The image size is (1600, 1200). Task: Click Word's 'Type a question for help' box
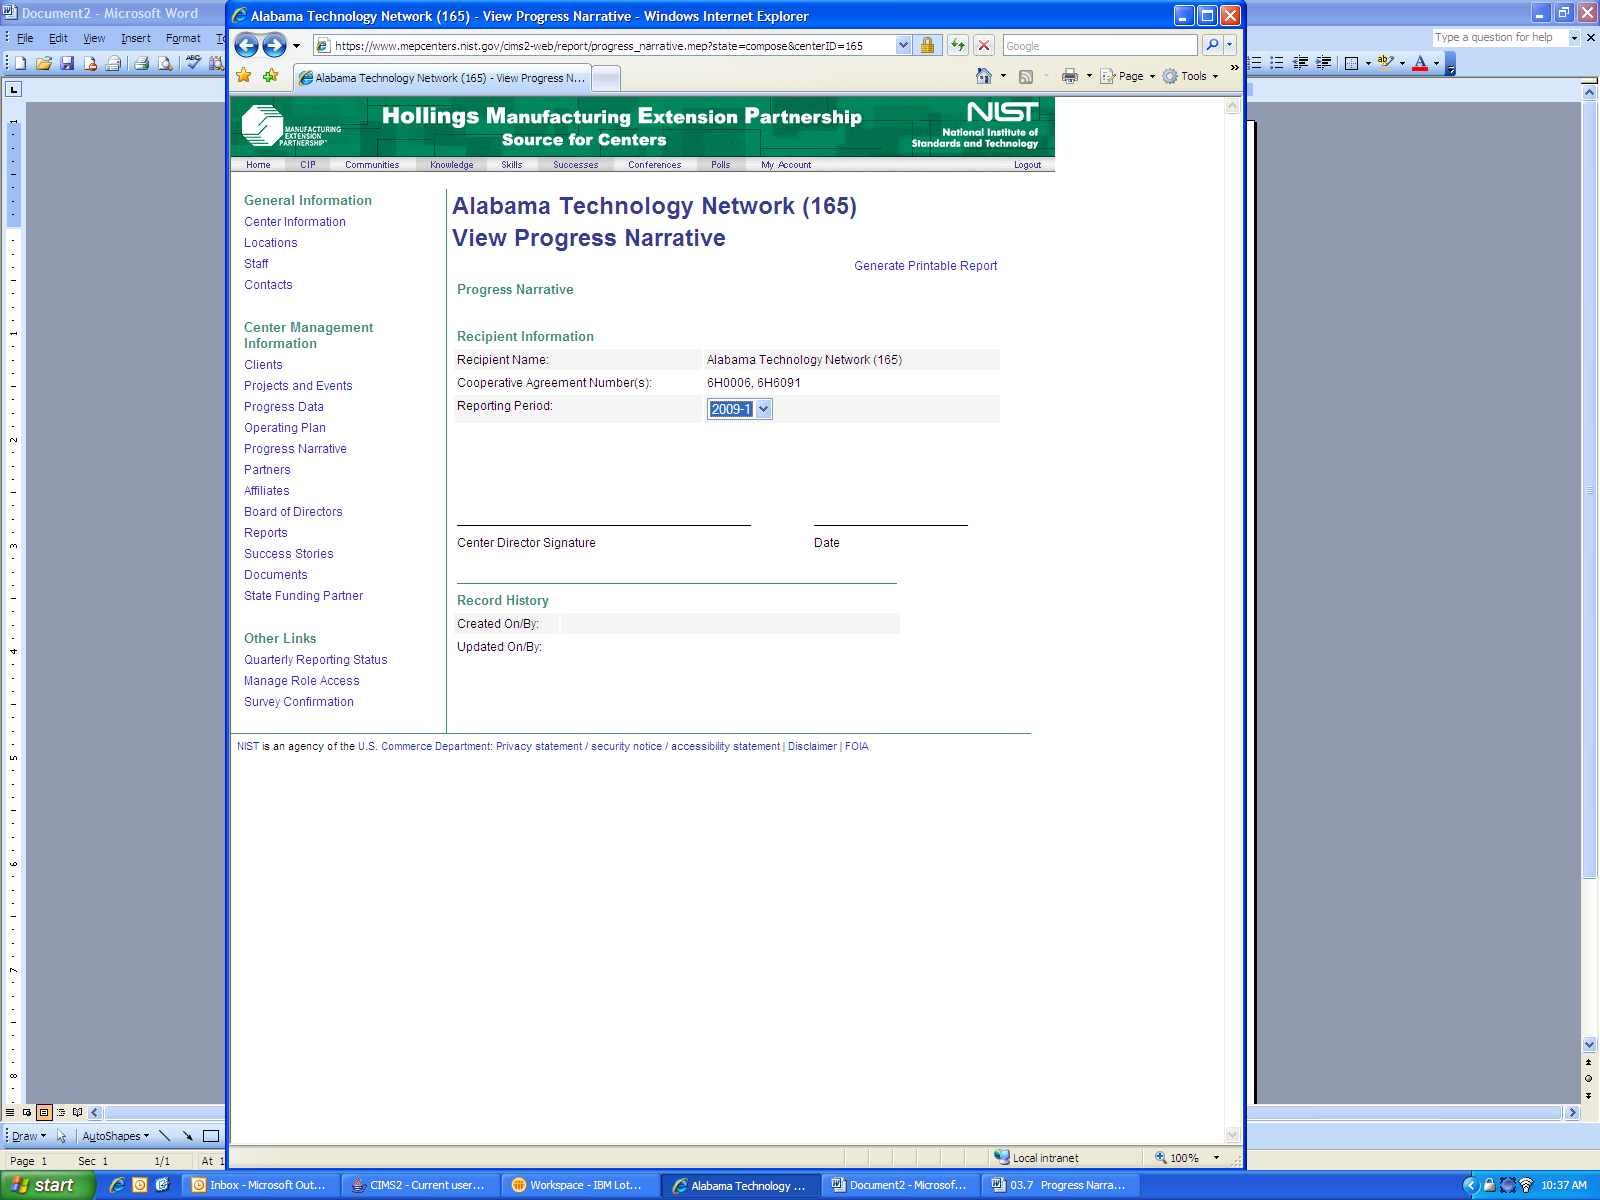click(1500, 38)
